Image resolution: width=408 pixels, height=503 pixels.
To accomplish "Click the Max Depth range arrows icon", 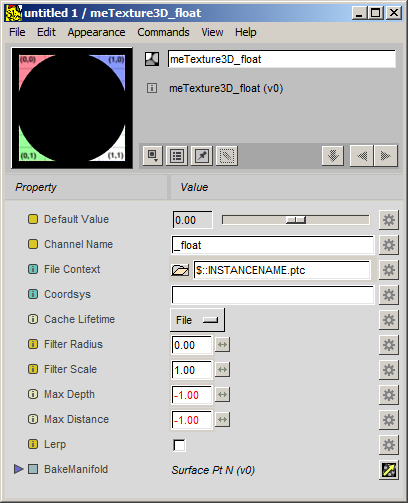I will point(222,395).
